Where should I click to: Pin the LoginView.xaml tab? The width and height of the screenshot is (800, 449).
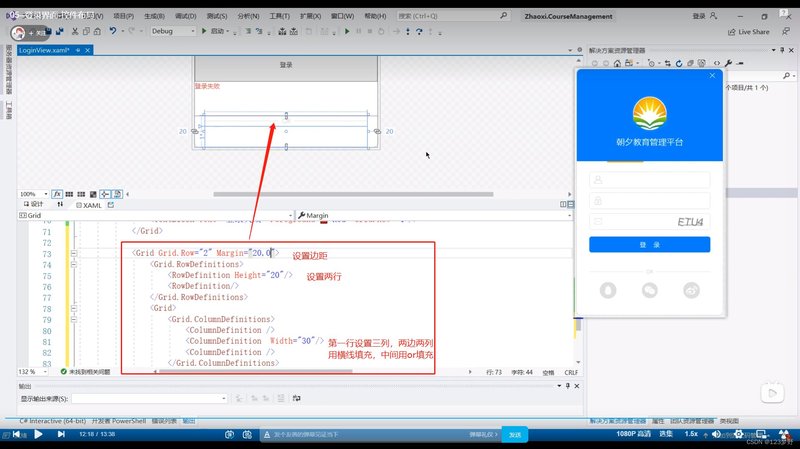78,50
